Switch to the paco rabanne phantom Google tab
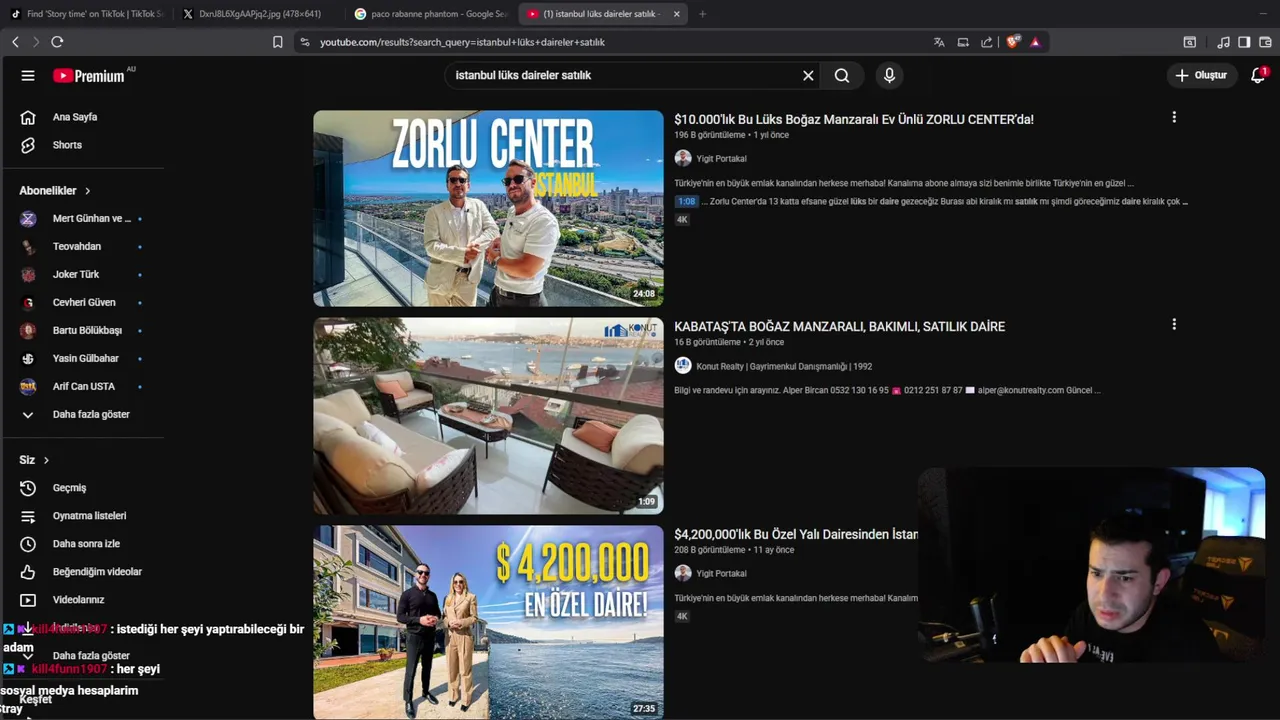 (x=430, y=14)
